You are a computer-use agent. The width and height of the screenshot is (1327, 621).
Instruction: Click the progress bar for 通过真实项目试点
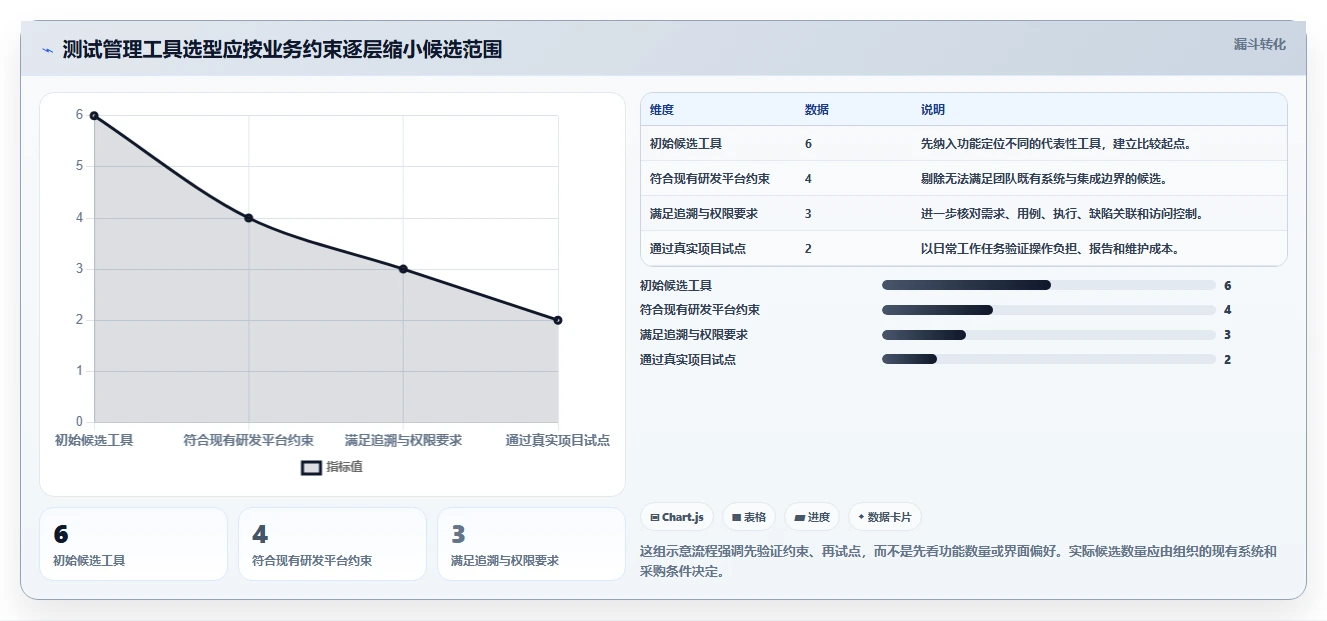click(1048, 359)
